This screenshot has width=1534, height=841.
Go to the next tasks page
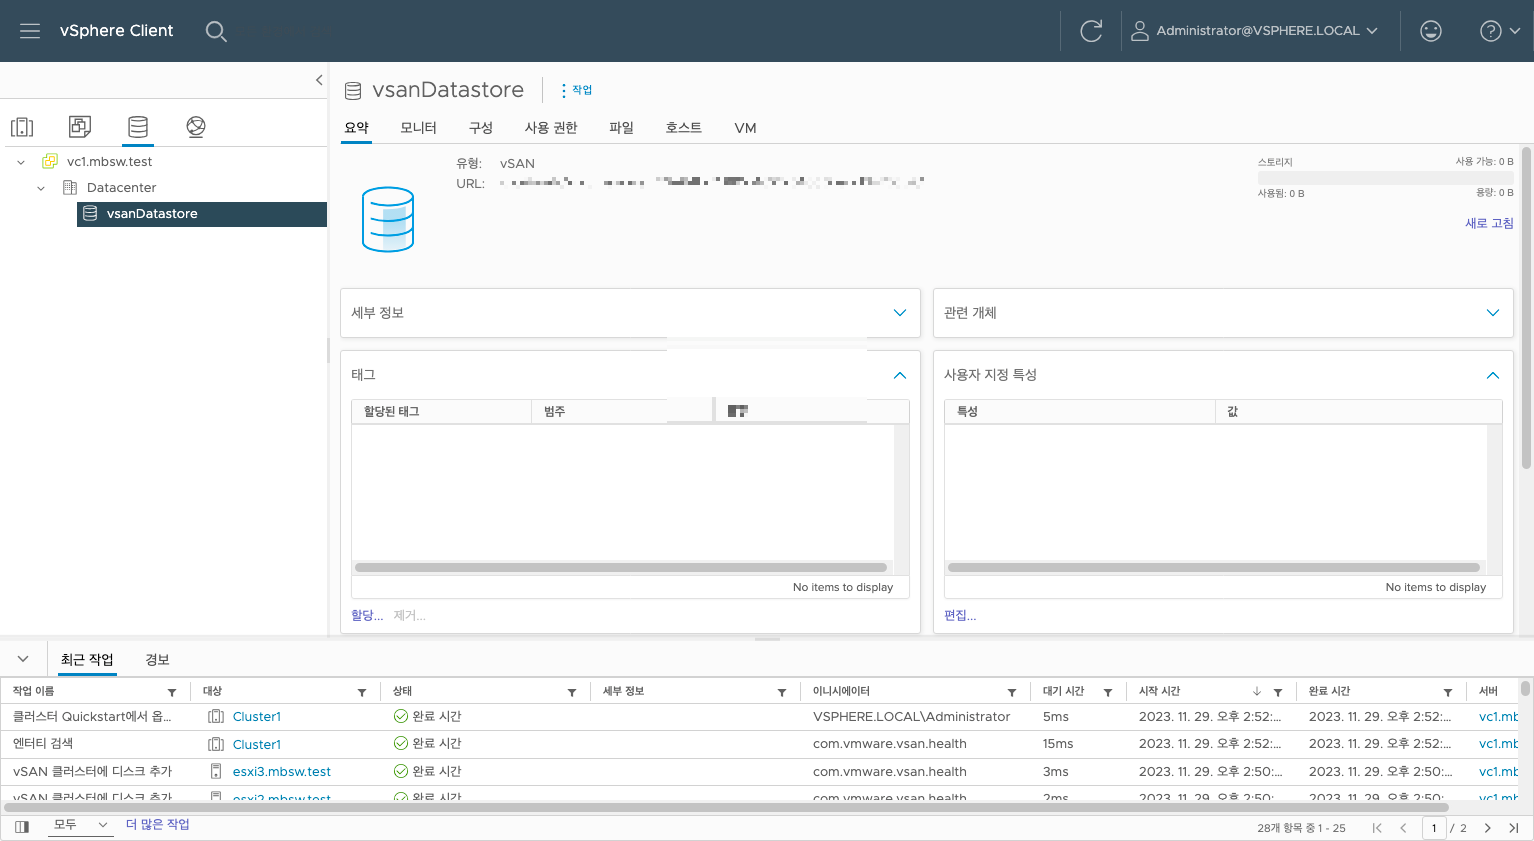coord(1488,828)
